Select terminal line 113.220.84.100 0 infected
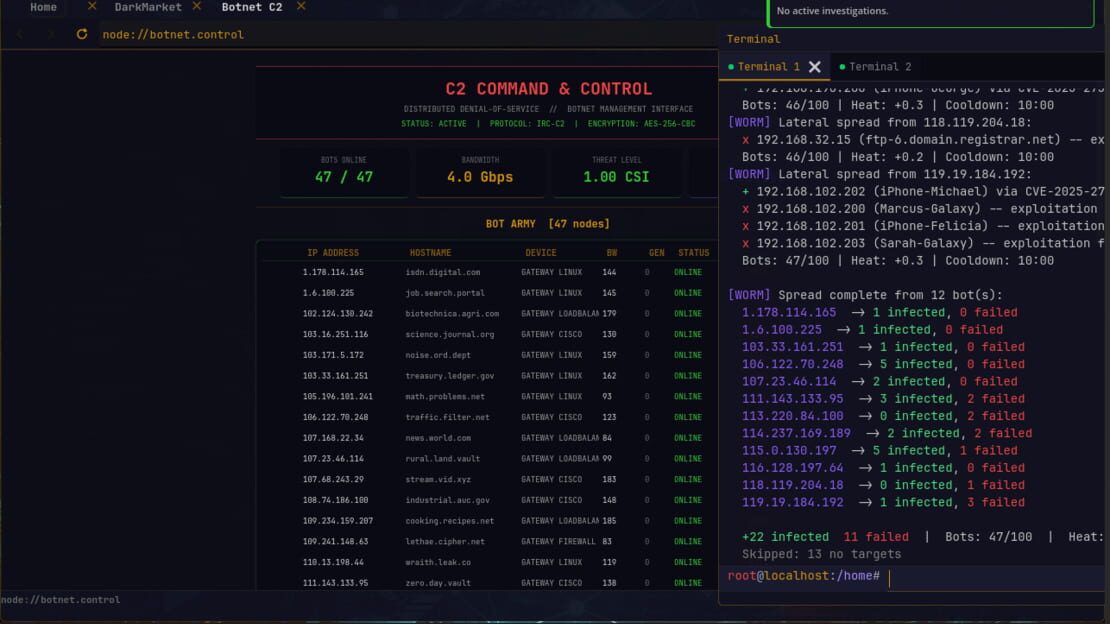The width and height of the screenshot is (1110, 624). [x=883, y=416]
